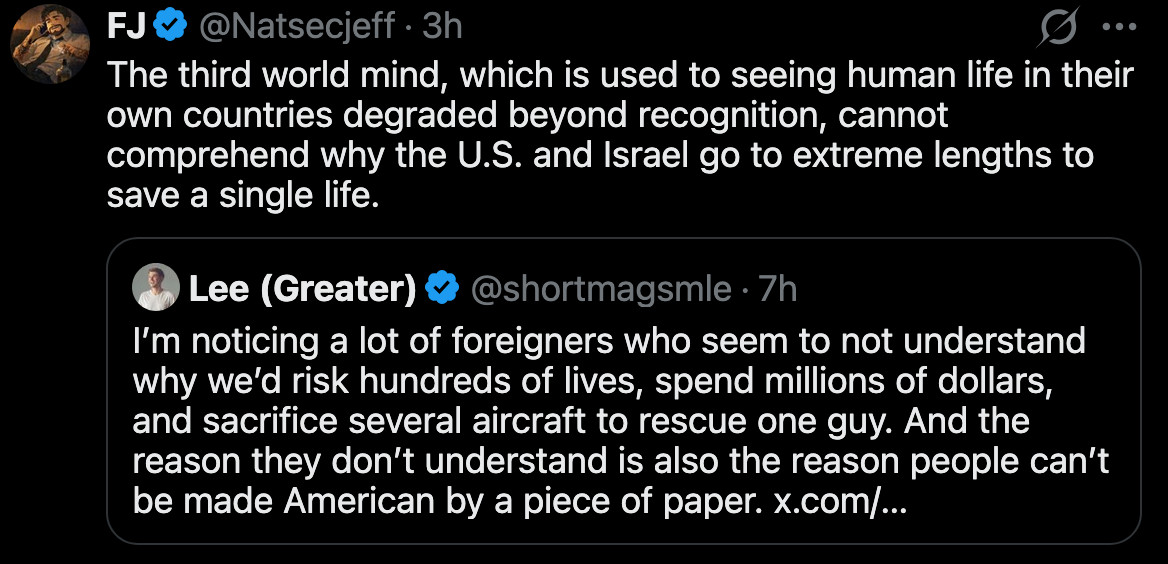This screenshot has height=564, width=1168.
Task: Click Lee (Greater)'s blue verified badge
Action: [x=441, y=290]
